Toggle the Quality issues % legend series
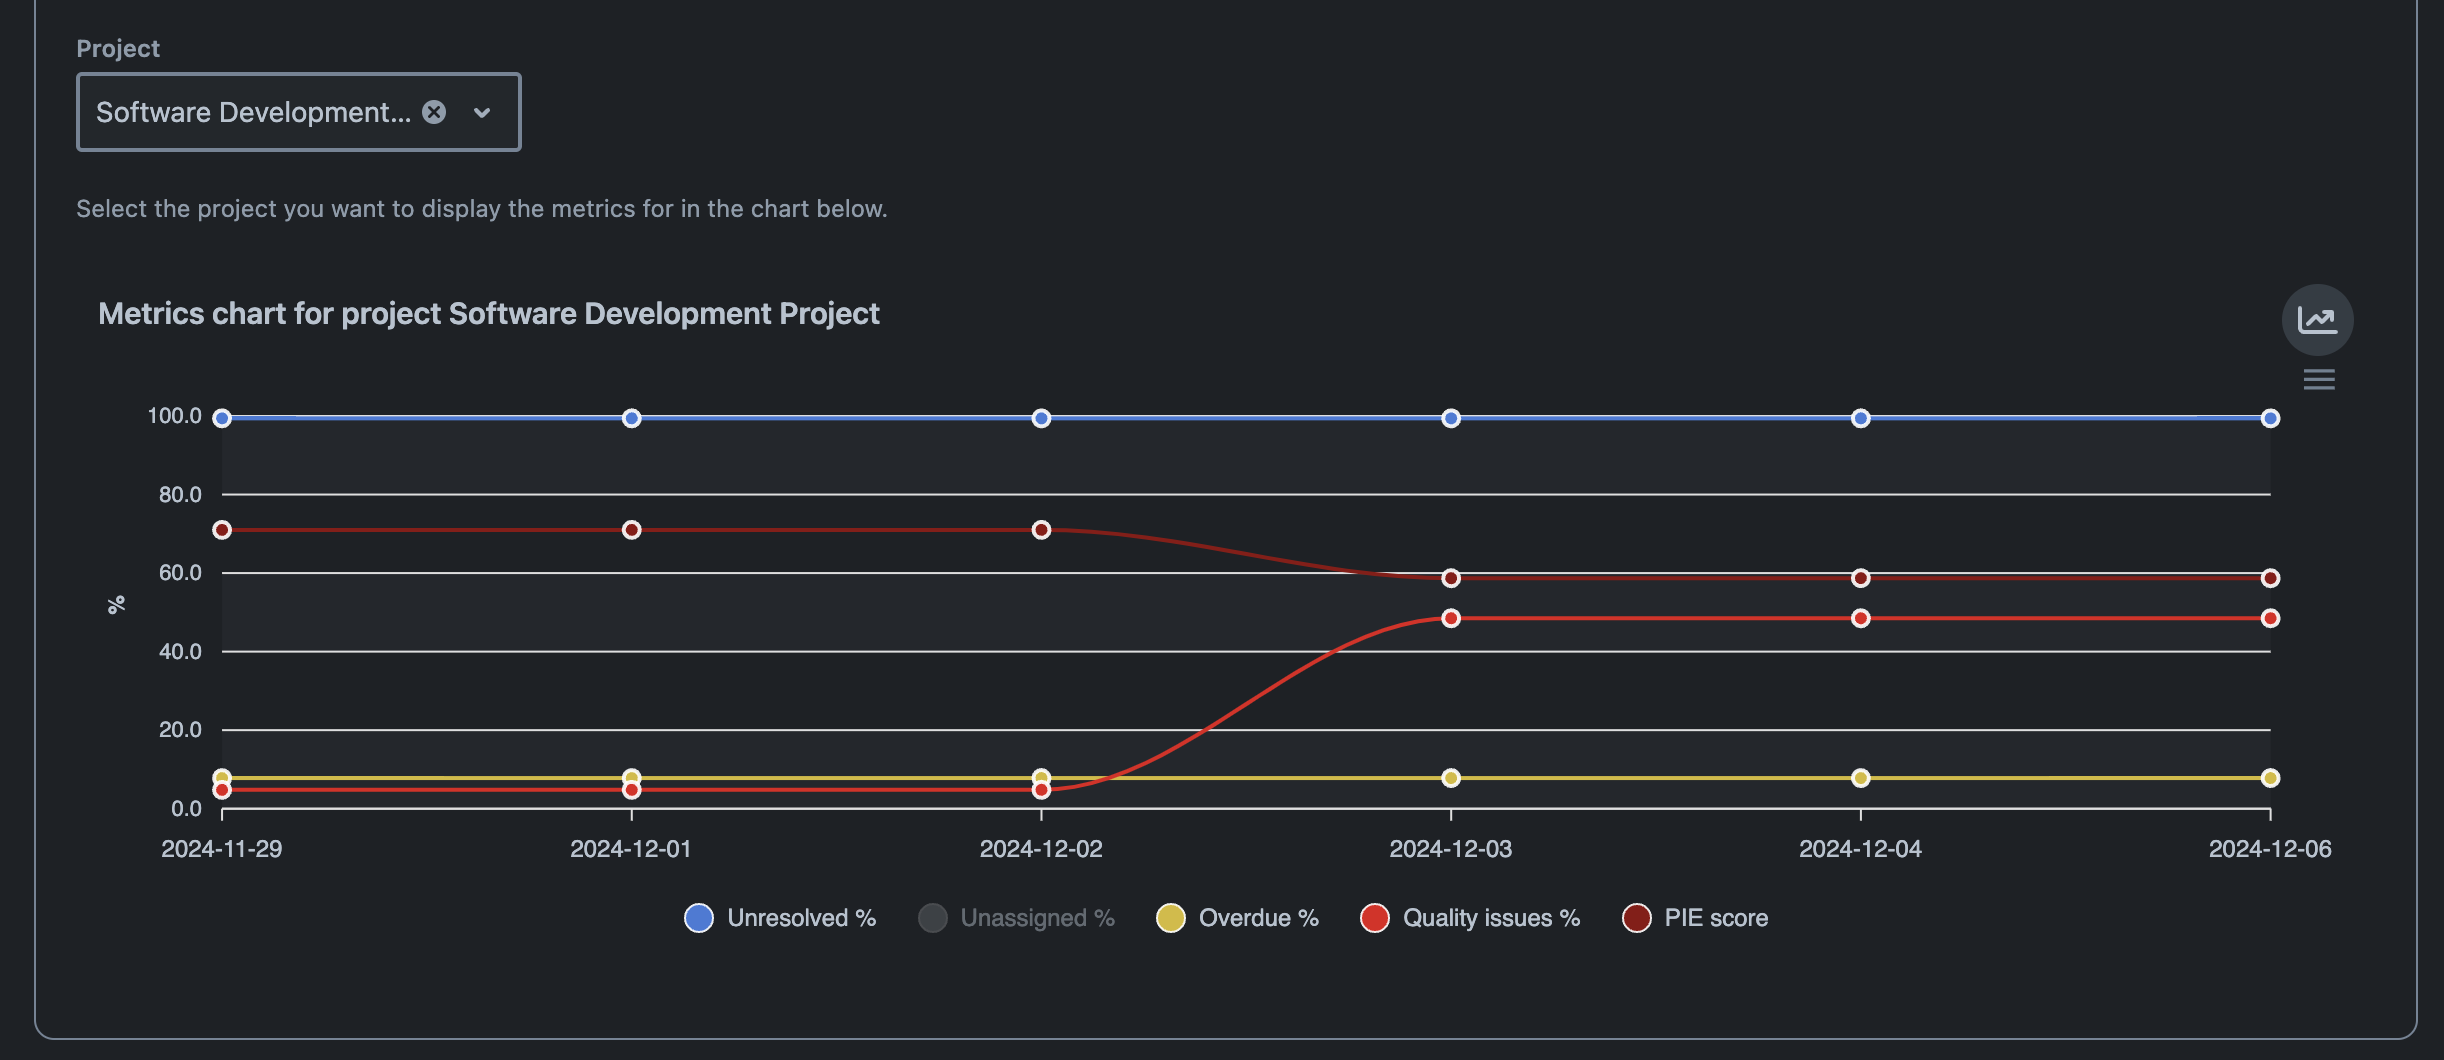 coord(1470,918)
